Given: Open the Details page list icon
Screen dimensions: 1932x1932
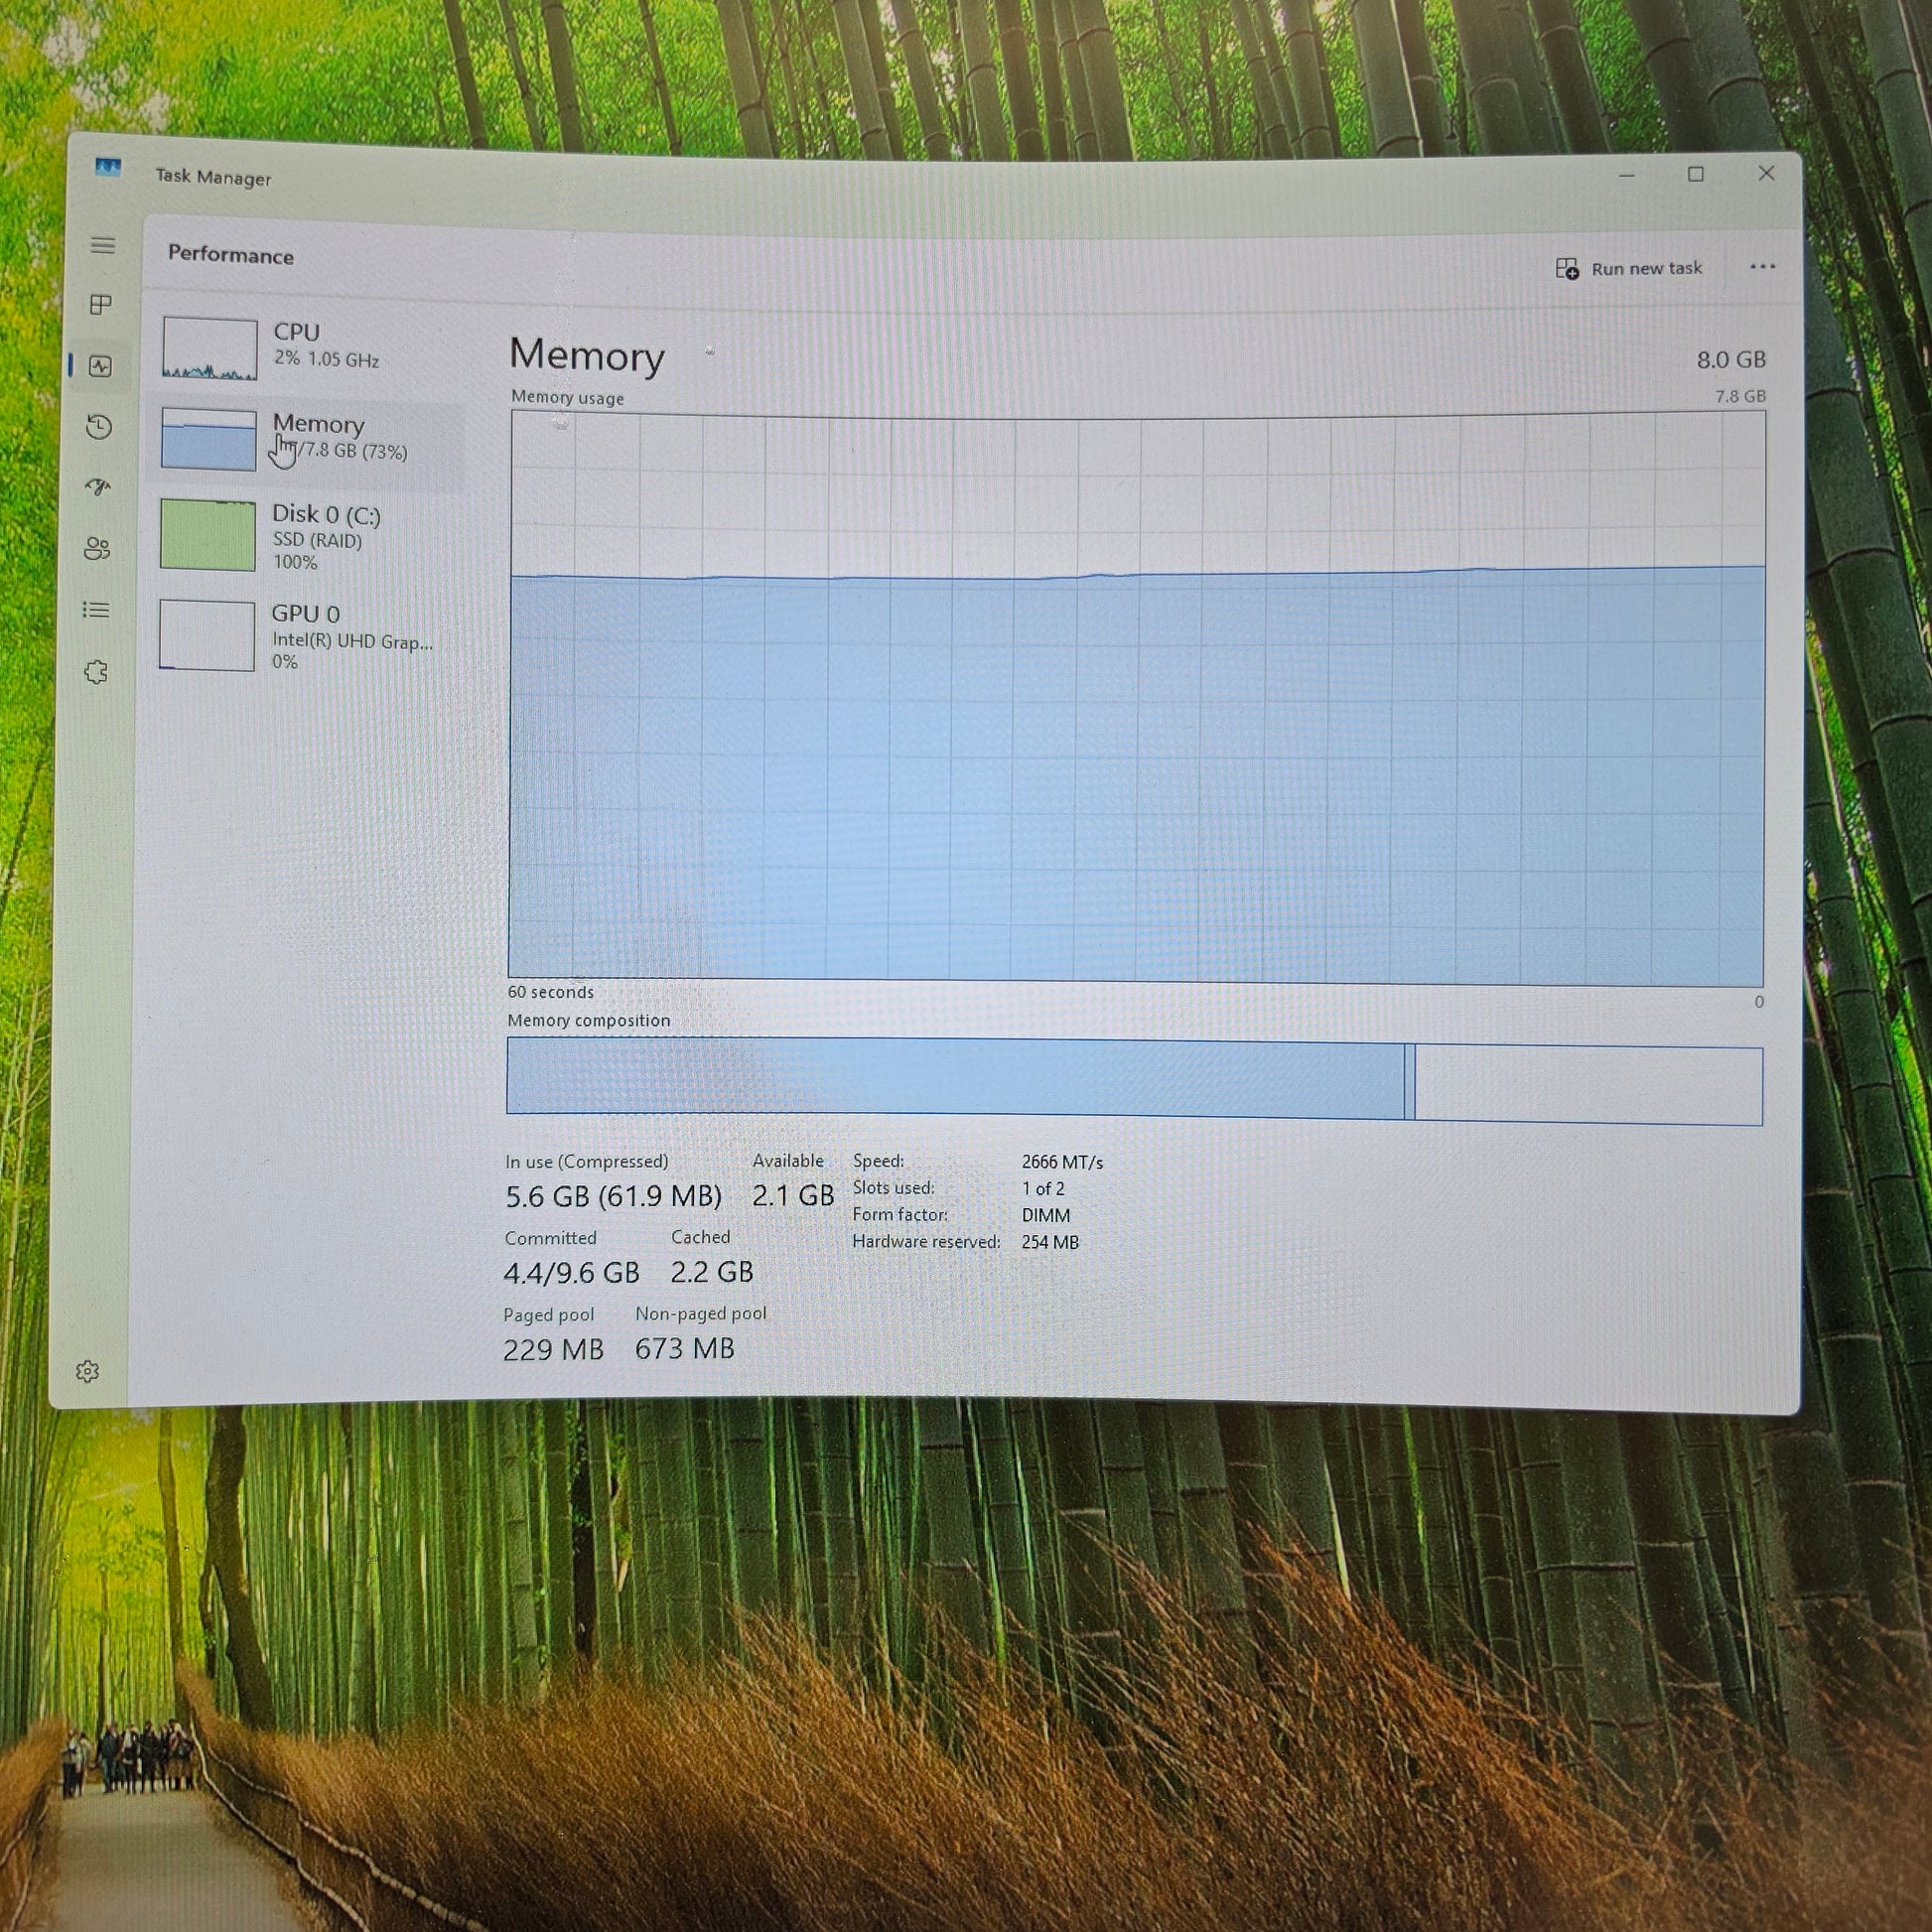Looking at the screenshot, I should (x=96, y=610).
